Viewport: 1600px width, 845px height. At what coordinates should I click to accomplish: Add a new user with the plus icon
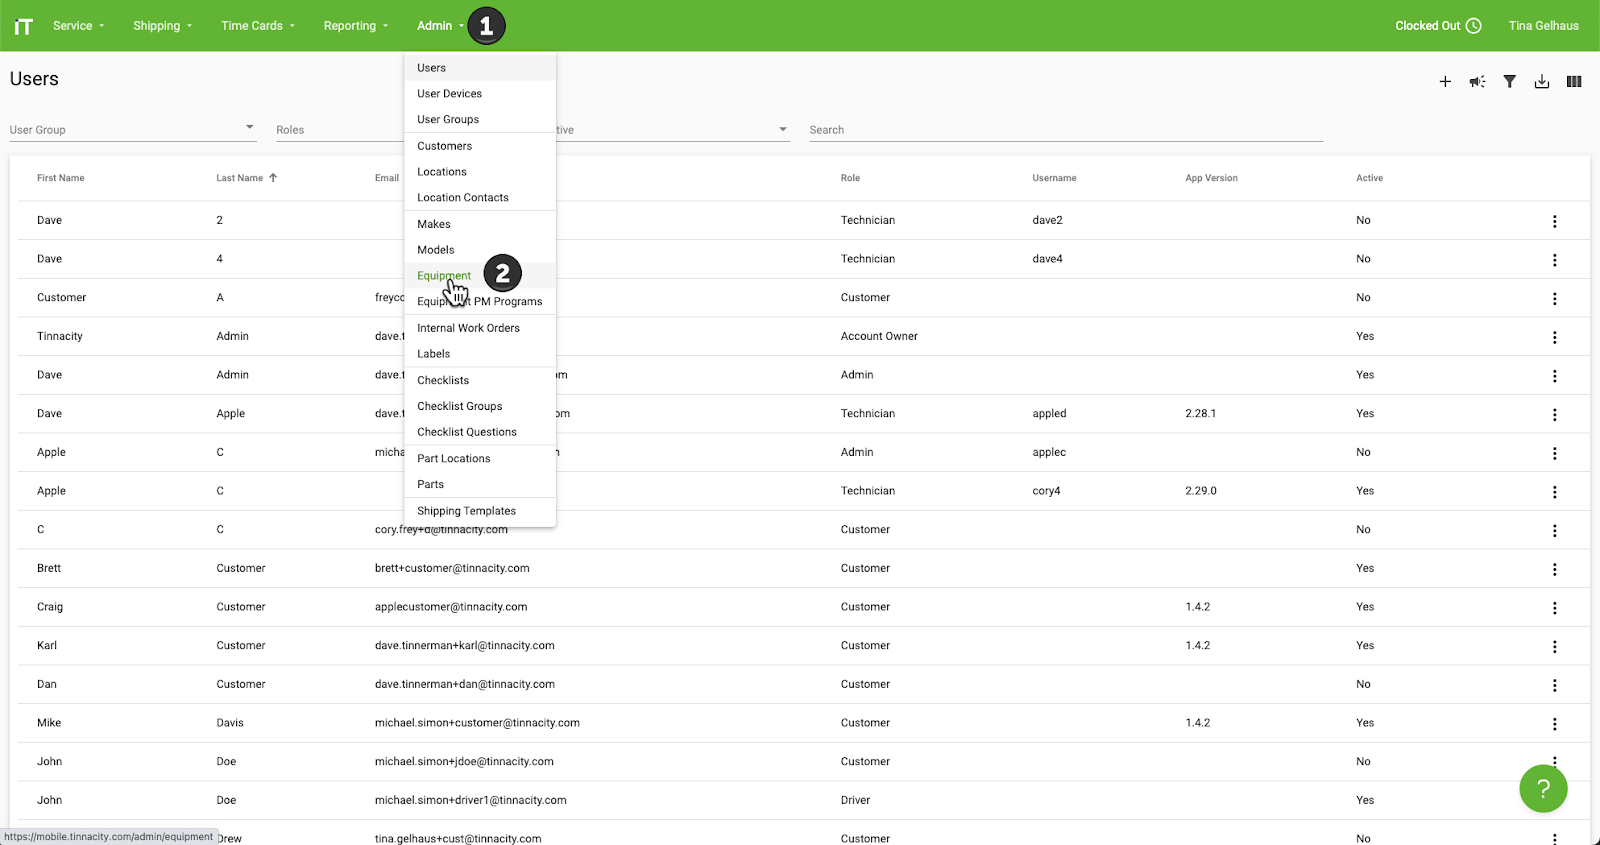[x=1445, y=82]
